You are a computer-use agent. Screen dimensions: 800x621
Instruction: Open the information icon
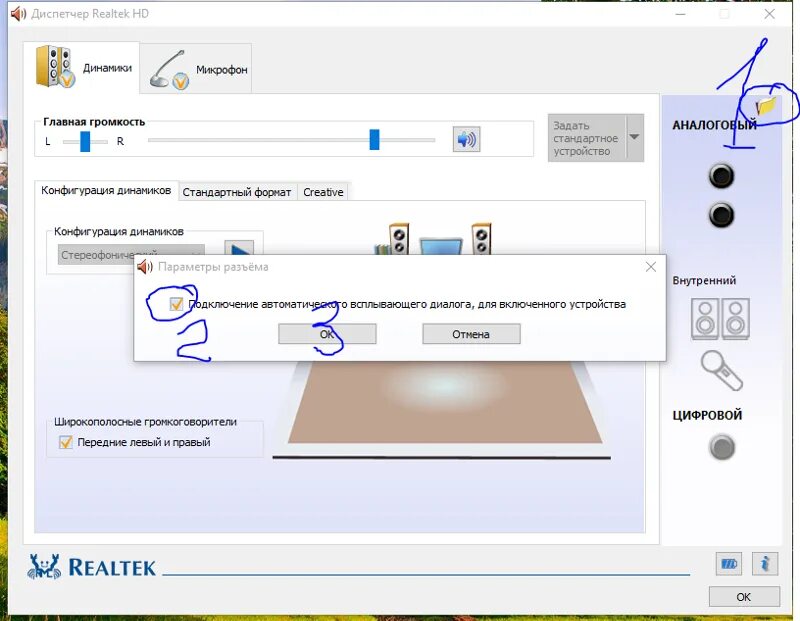tap(764, 564)
